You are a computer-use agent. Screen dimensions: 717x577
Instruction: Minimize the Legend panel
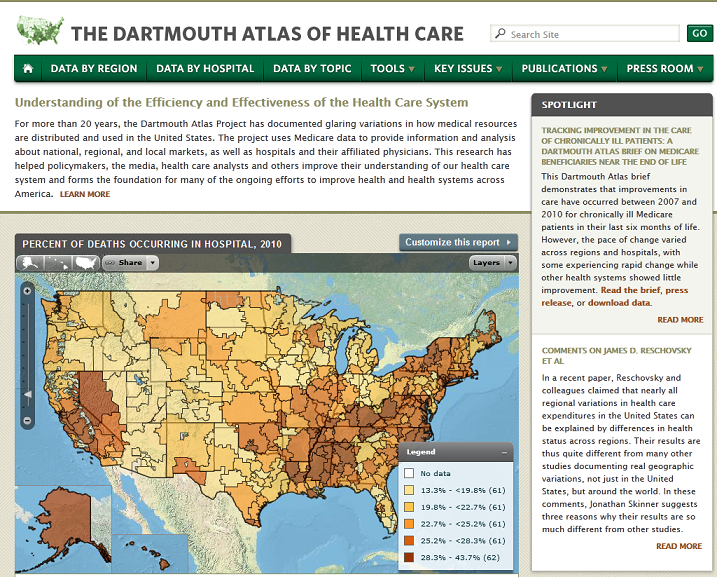(x=504, y=453)
